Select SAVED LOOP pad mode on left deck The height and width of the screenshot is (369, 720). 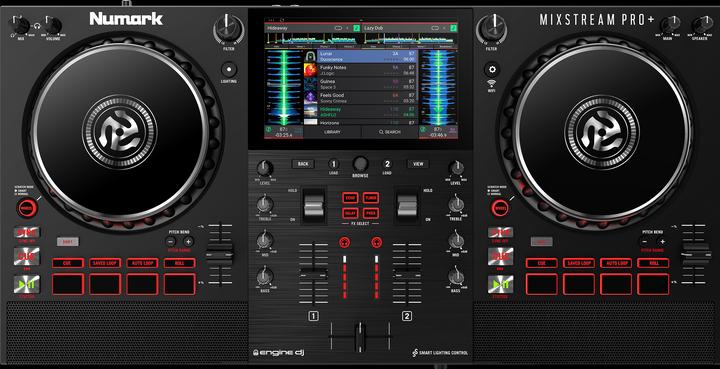(105, 263)
